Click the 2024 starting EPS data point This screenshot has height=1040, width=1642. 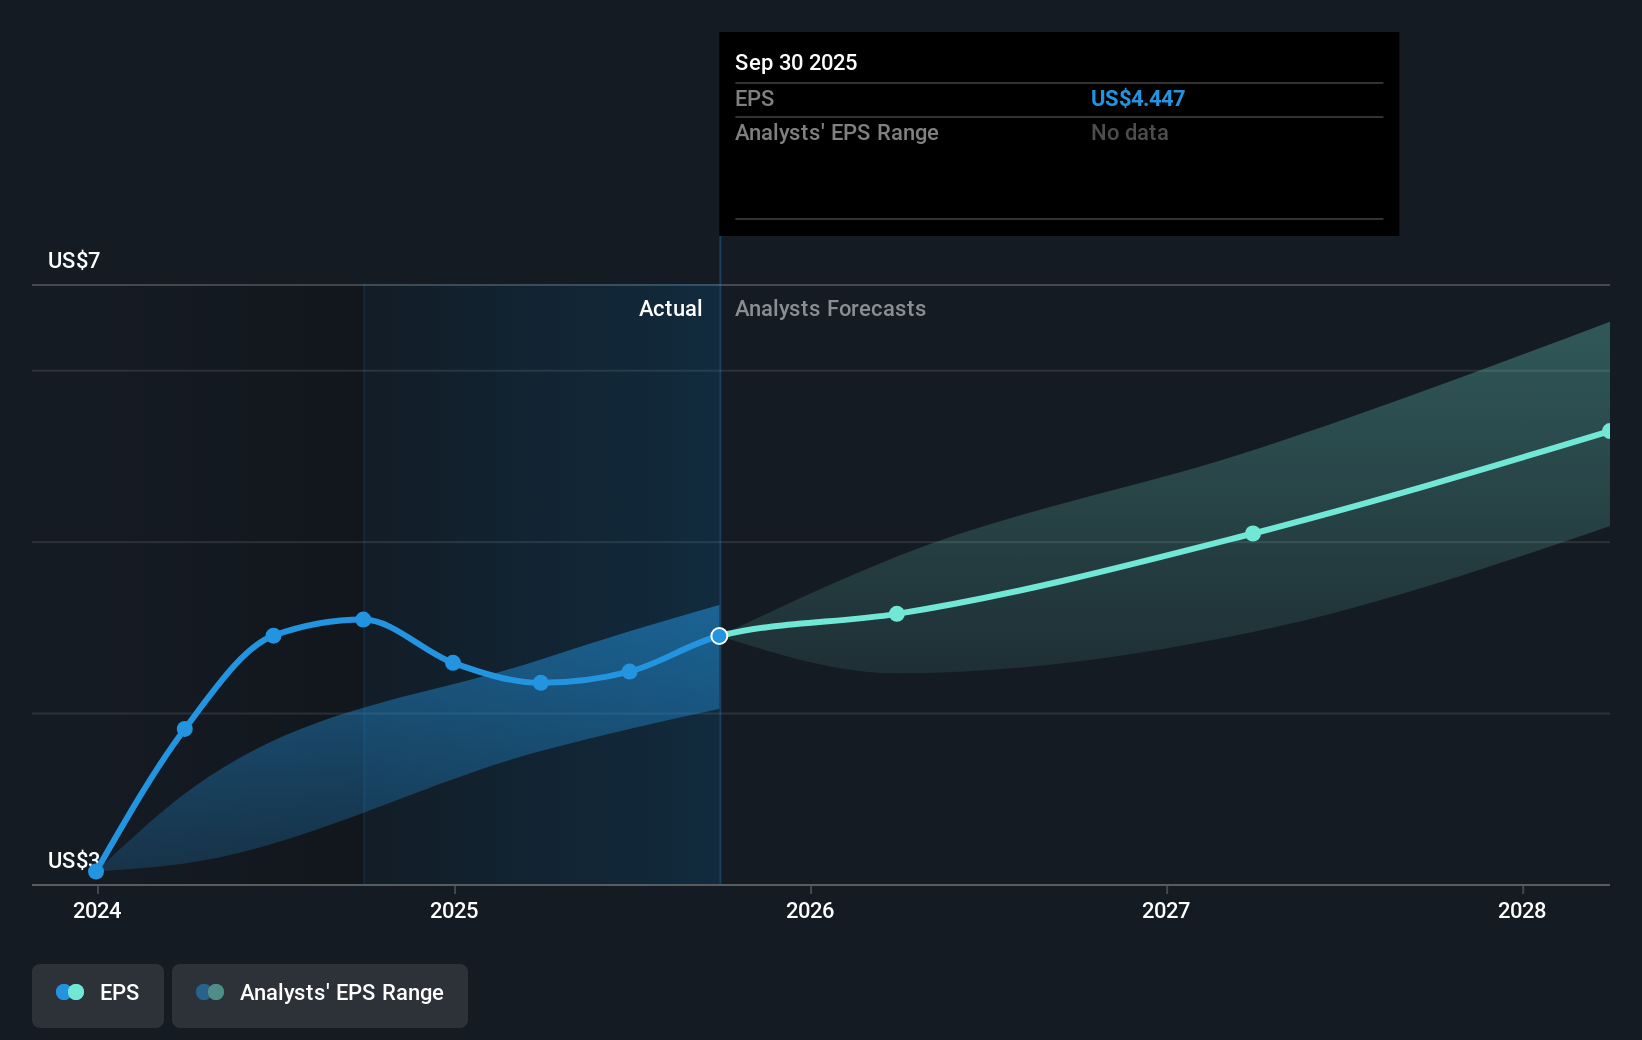click(96, 872)
